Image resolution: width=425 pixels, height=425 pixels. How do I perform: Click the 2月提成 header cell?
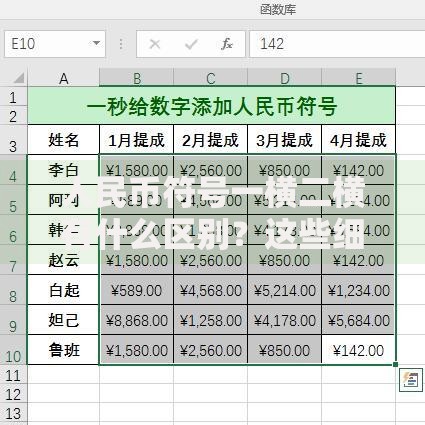point(211,140)
